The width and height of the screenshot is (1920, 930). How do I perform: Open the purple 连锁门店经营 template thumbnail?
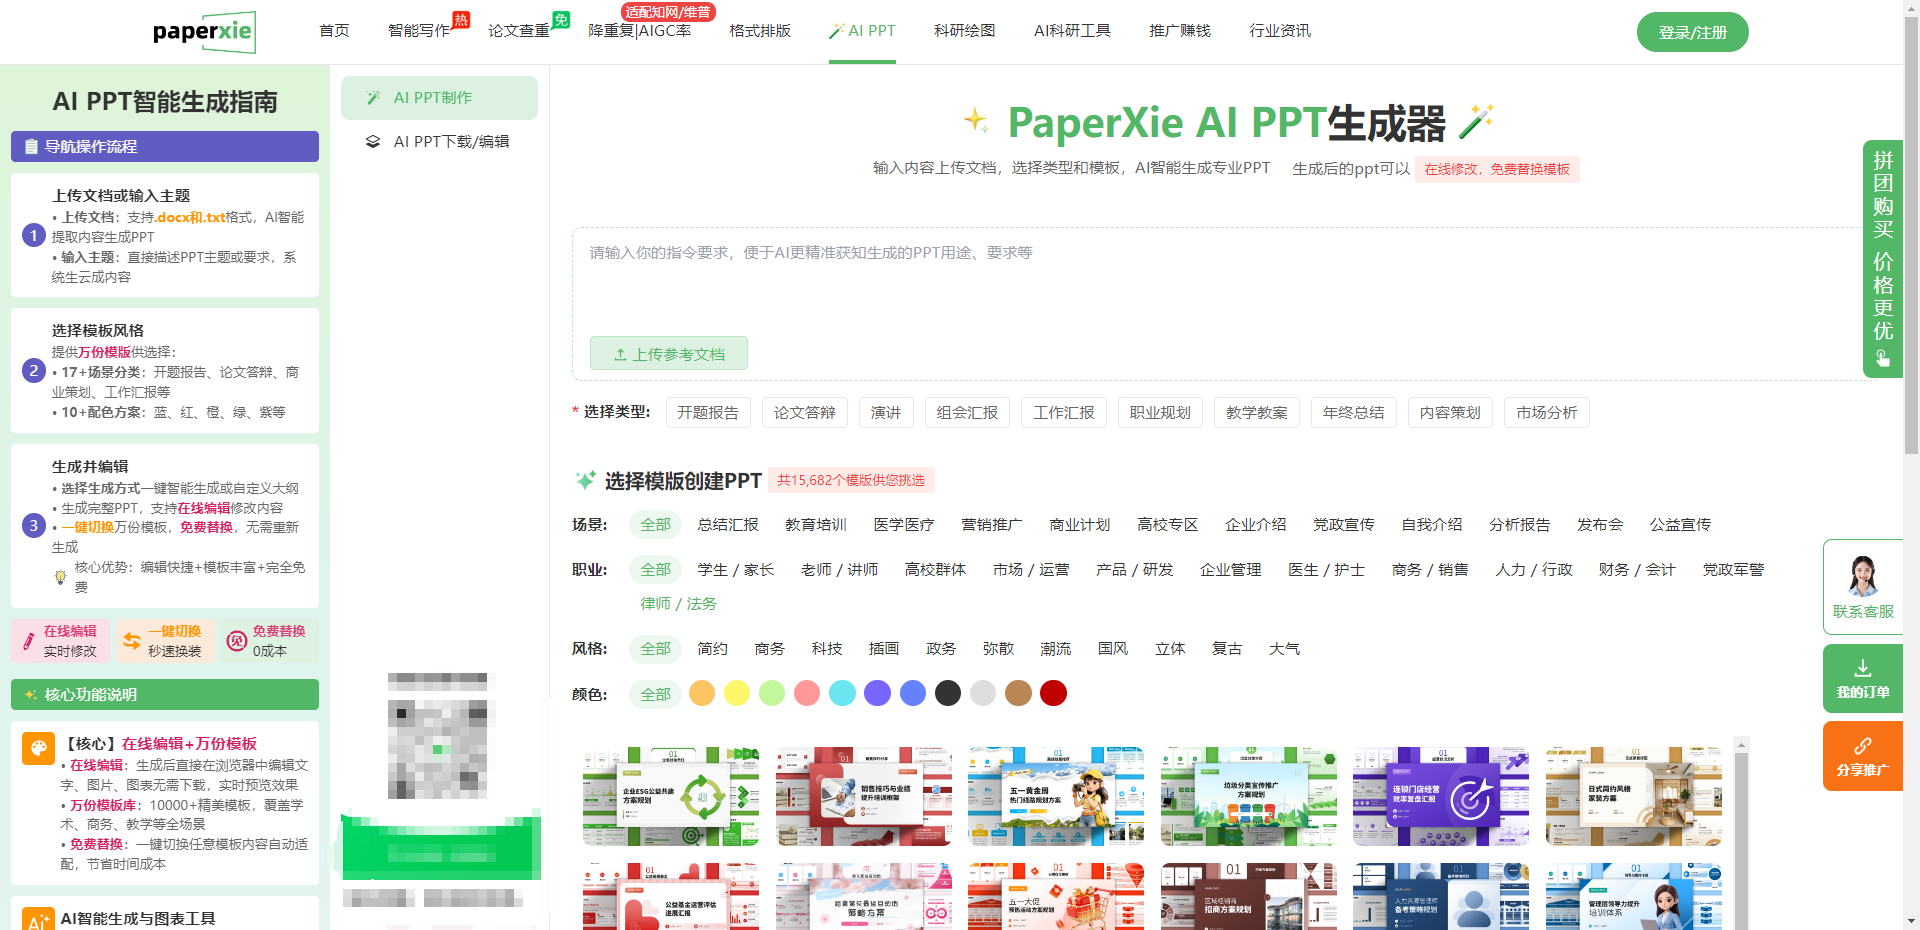click(1441, 796)
